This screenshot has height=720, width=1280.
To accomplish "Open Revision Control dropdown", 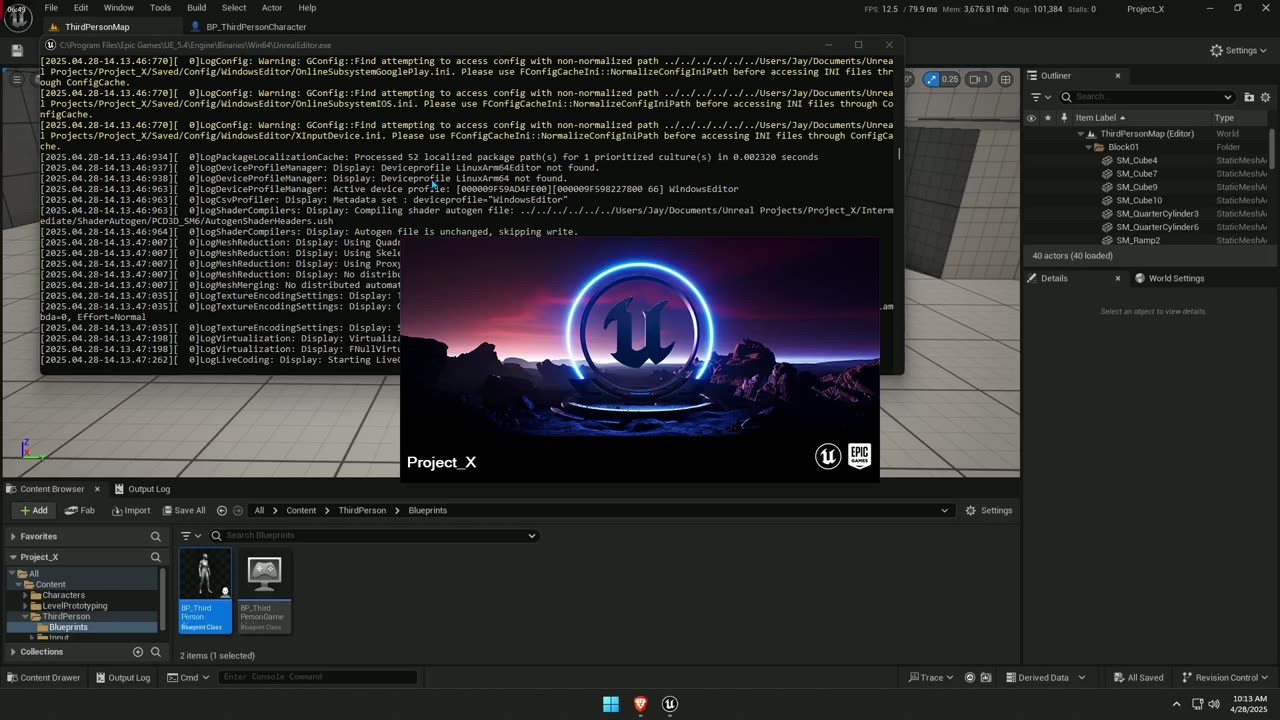I will pos(1226,677).
